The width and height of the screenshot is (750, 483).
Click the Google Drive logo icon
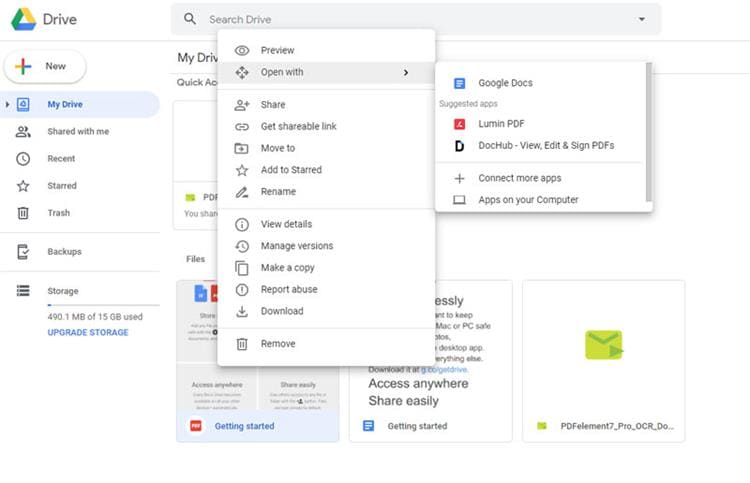(x=23, y=19)
